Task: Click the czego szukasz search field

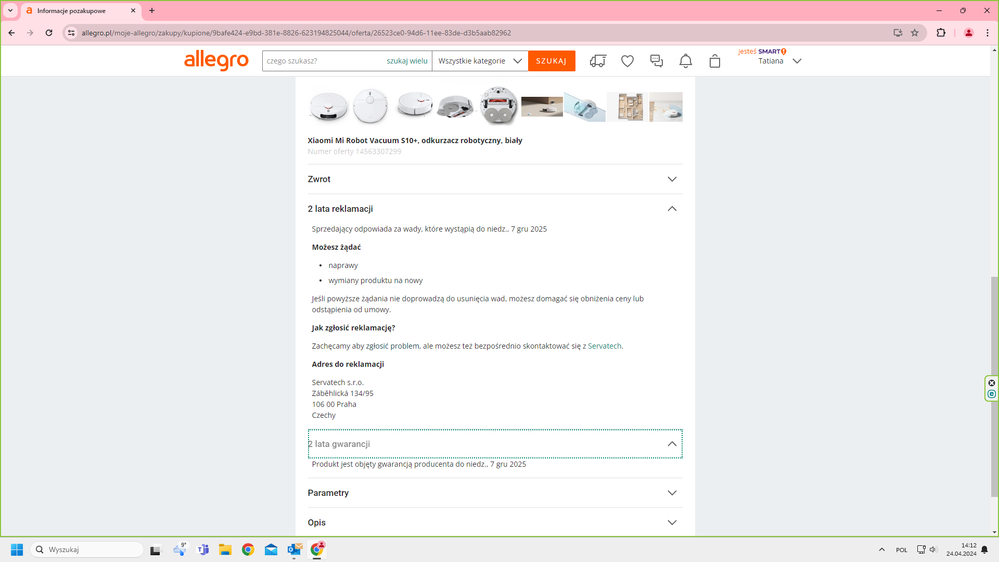Action: click(x=323, y=61)
